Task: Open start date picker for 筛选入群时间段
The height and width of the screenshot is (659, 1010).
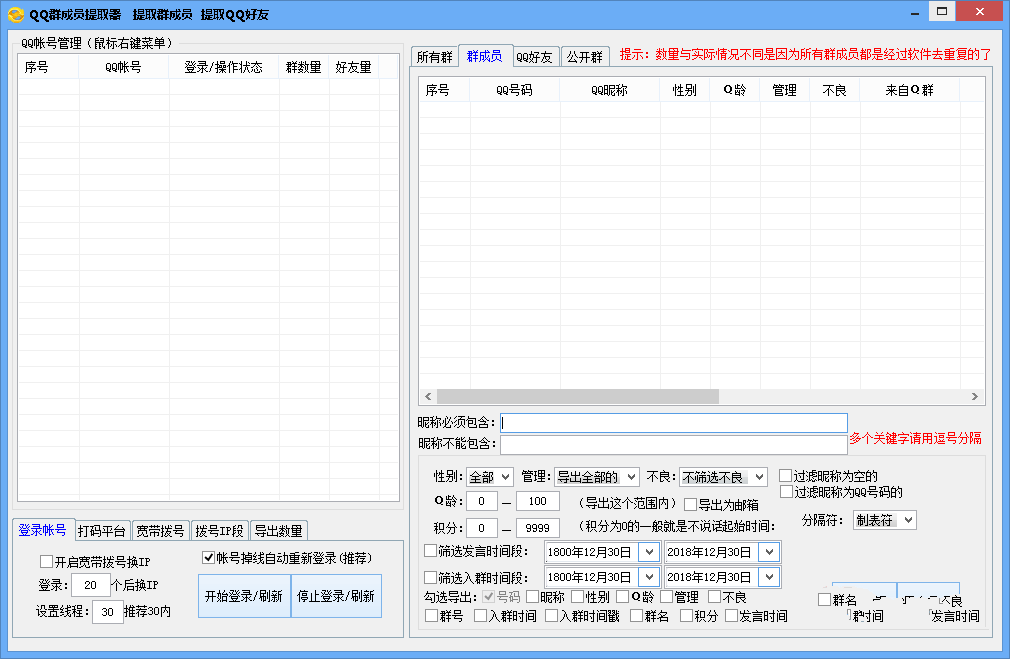Action: 649,577
